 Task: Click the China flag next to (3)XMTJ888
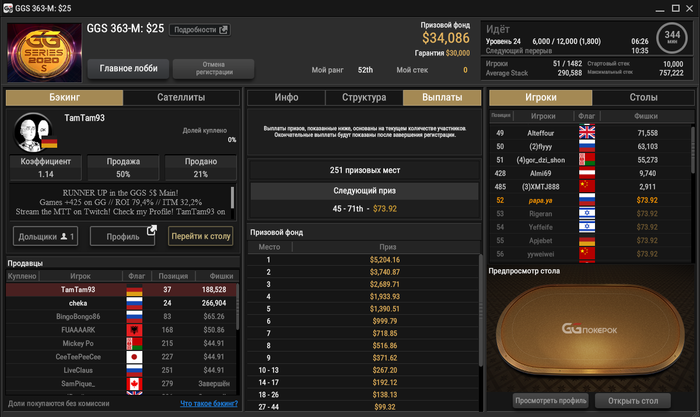click(587, 187)
